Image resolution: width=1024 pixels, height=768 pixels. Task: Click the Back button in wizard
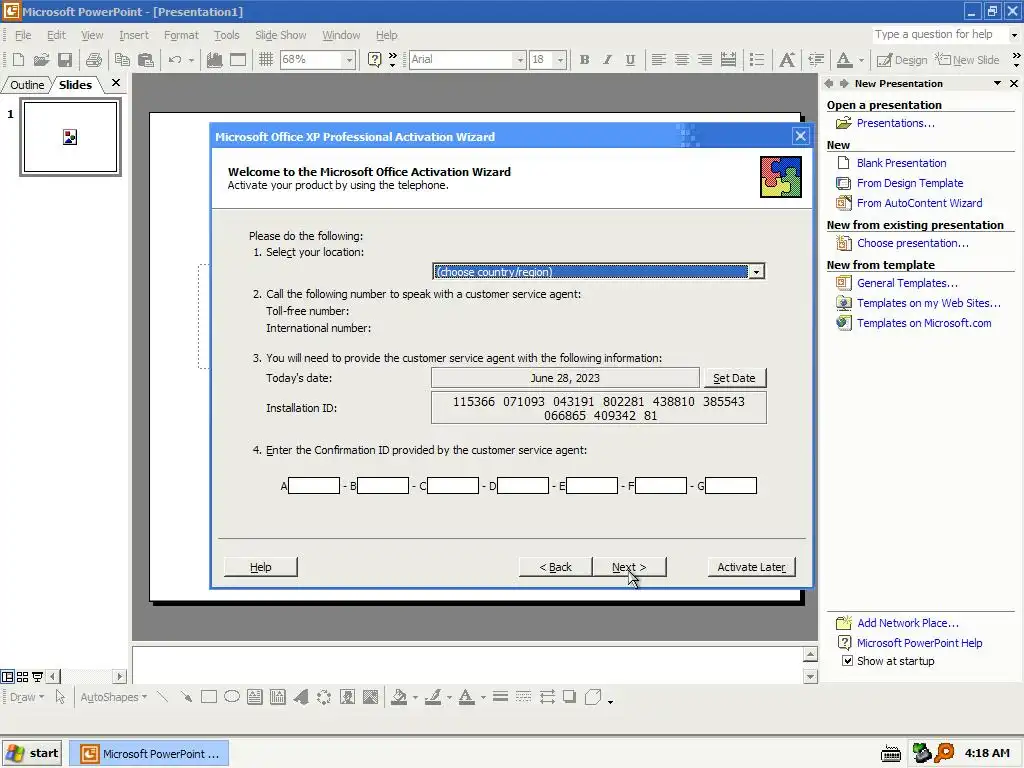point(555,567)
